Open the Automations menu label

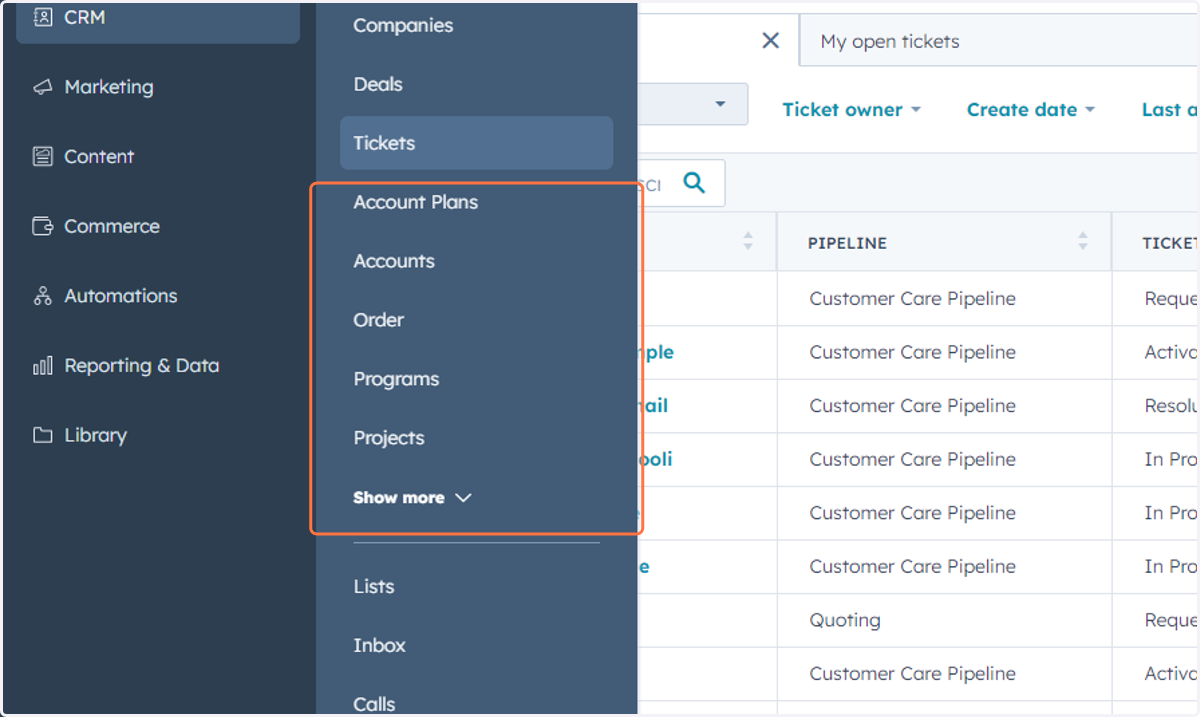[121, 296]
